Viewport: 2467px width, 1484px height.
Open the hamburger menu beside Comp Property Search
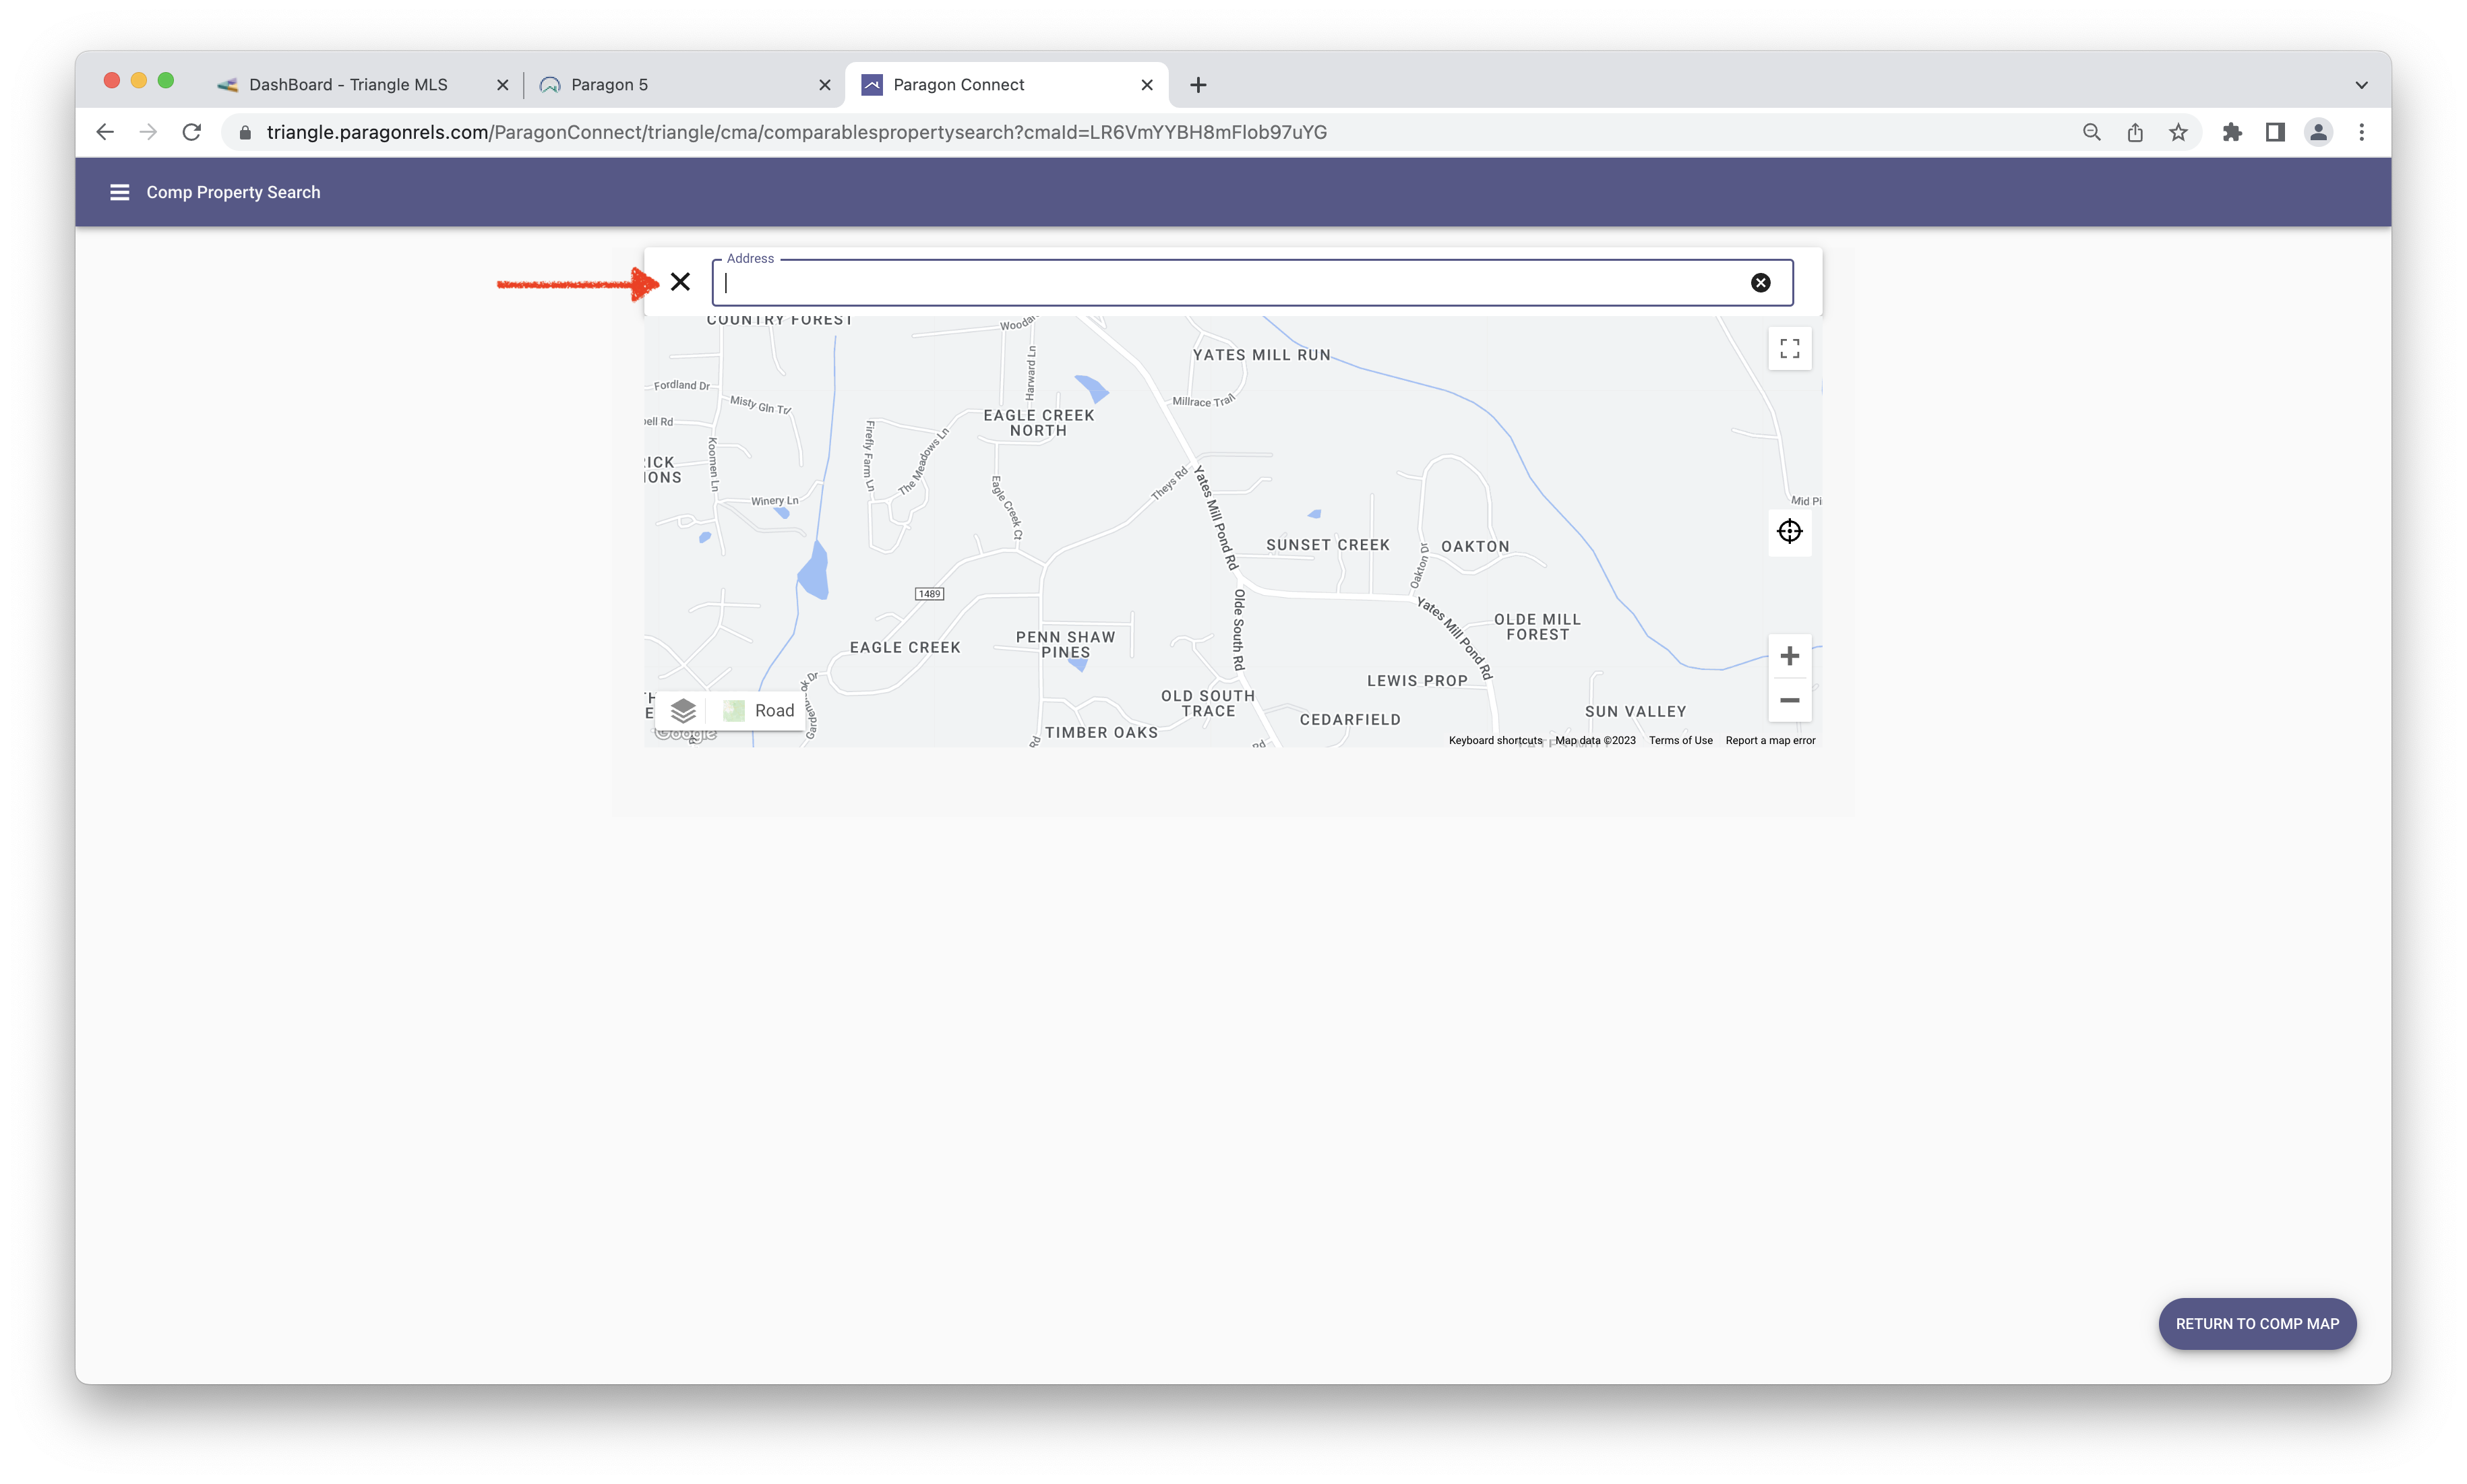click(119, 192)
